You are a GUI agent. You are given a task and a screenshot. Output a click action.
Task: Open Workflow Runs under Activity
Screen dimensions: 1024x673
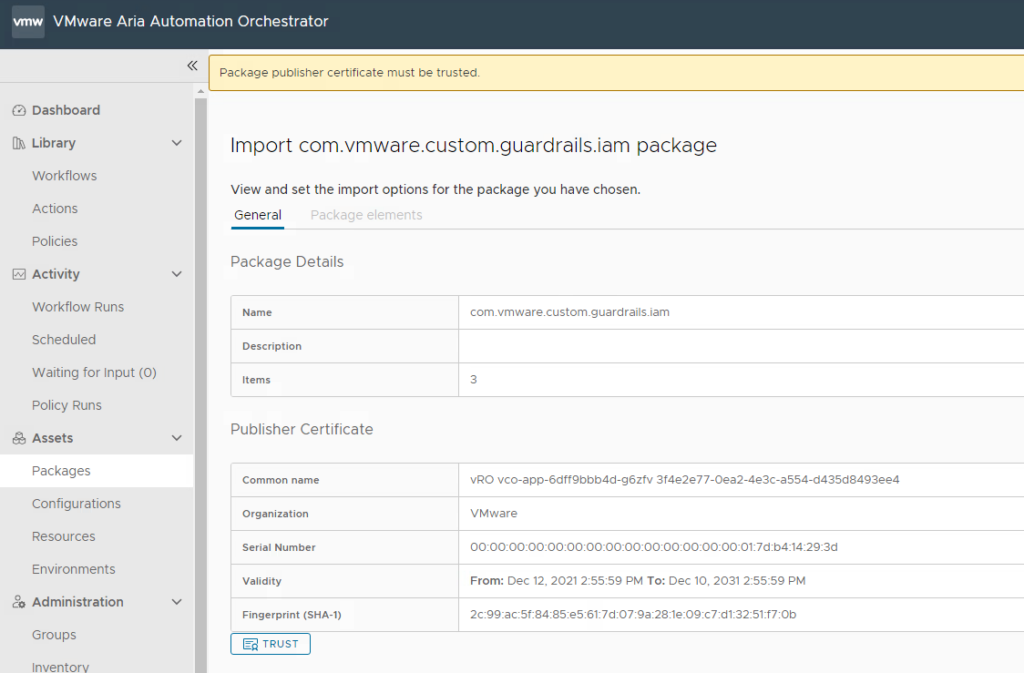click(x=78, y=307)
